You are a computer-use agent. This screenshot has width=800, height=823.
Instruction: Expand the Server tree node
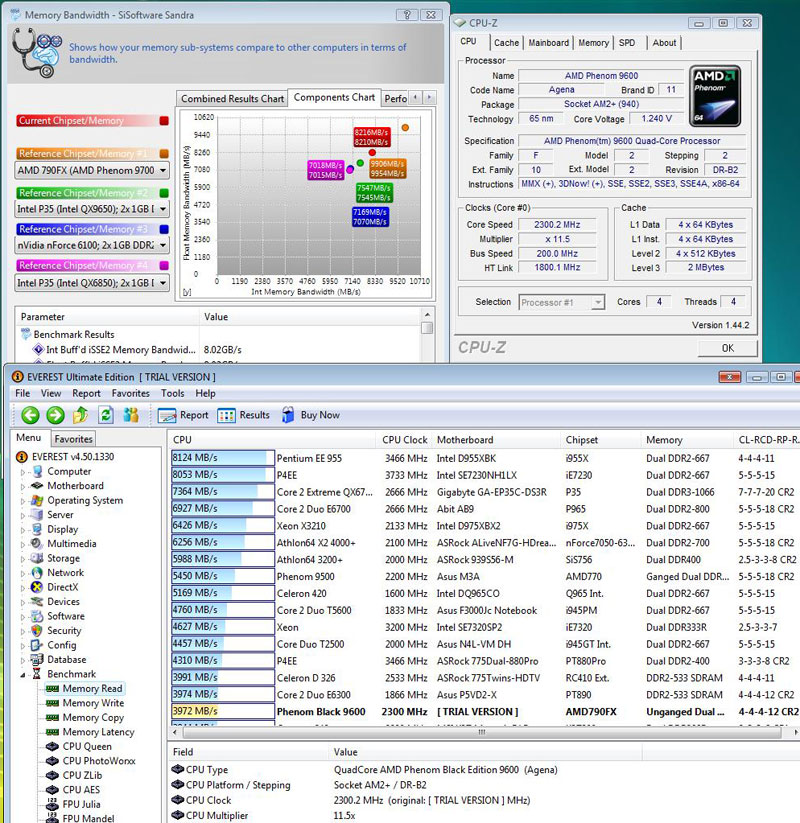(23, 515)
